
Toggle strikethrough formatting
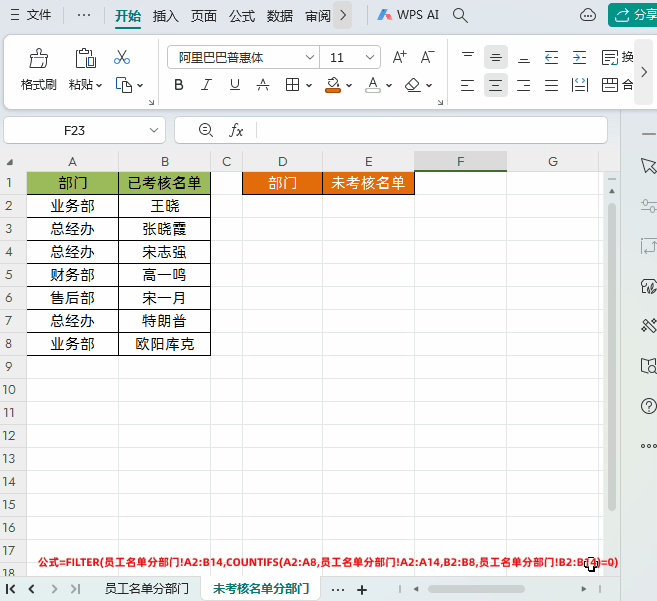click(x=263, y=85)
